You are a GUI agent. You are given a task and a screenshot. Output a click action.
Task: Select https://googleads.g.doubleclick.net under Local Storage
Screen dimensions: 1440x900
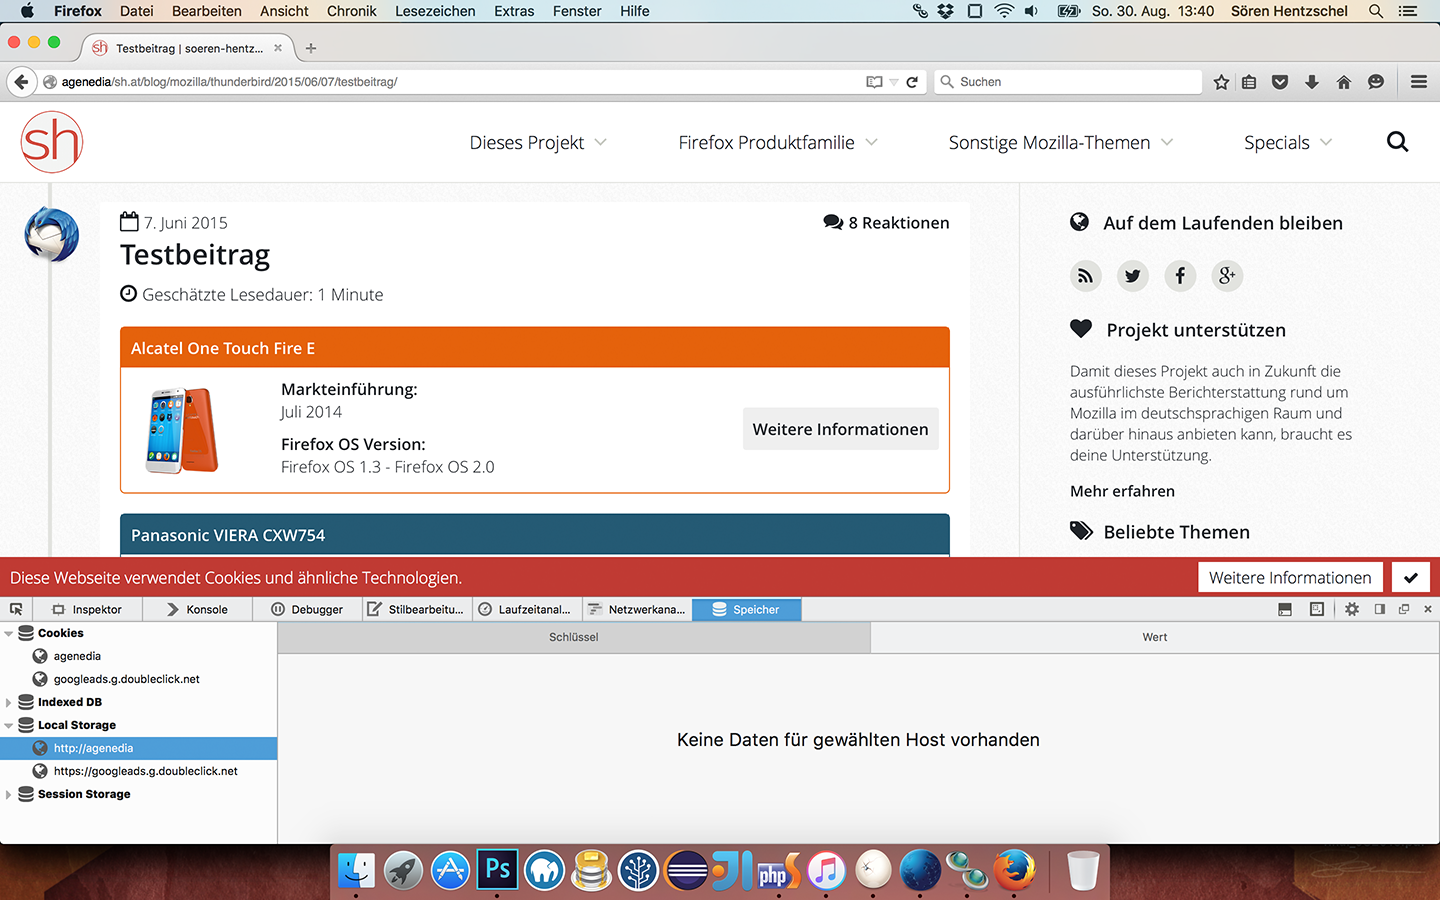138,771
